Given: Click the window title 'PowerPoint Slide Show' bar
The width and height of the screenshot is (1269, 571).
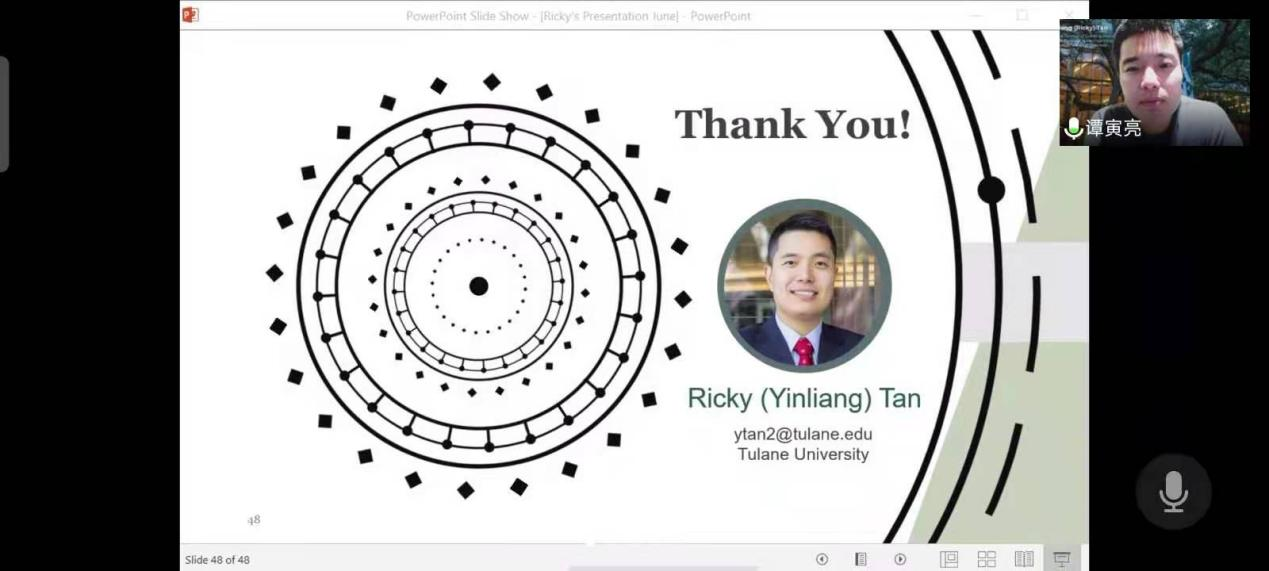Looking at the screenshot, I should click(578, 16).
